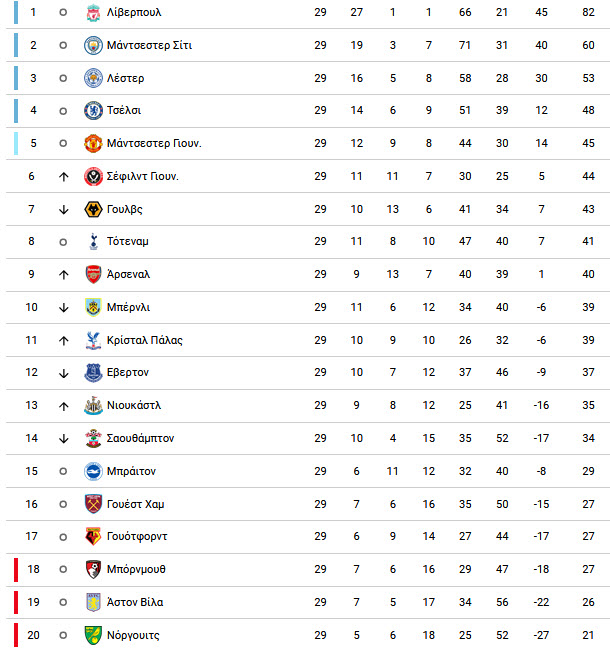Open the Λέστερ team link
The width and height of the screenshot is (610, 659).
coord(125,78)
